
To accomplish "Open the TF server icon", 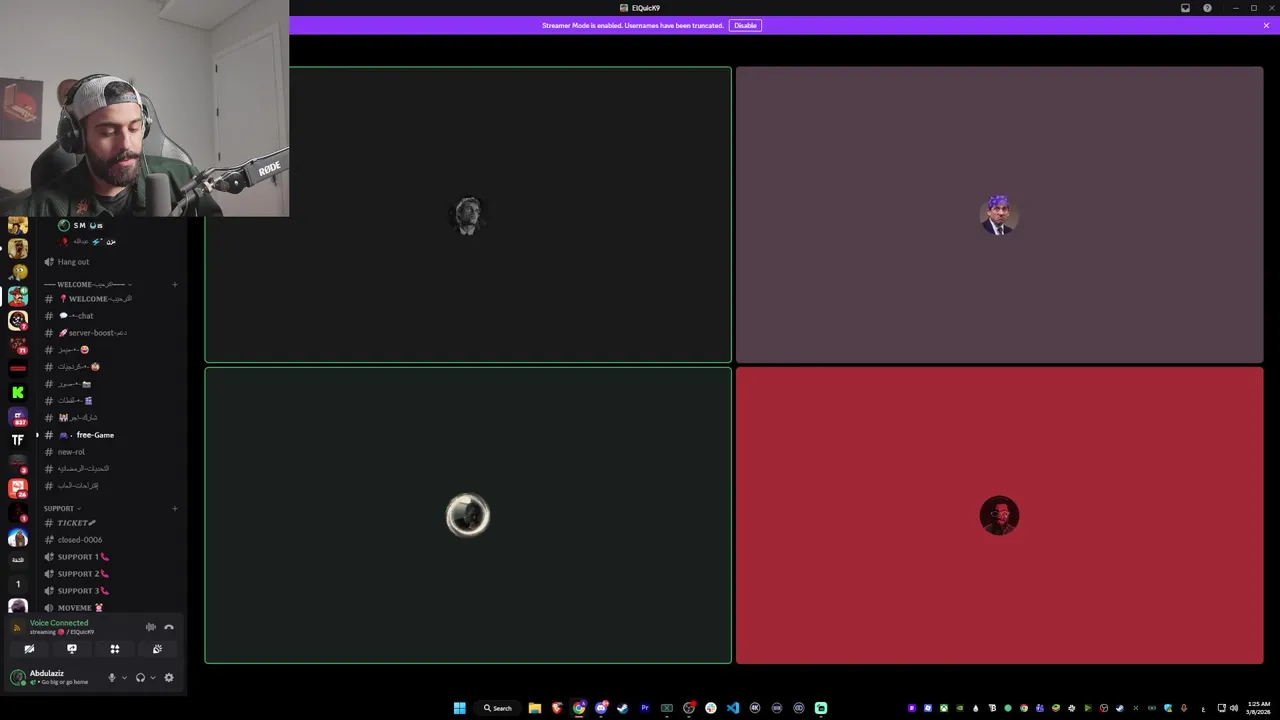I will [x=18, y=440].
